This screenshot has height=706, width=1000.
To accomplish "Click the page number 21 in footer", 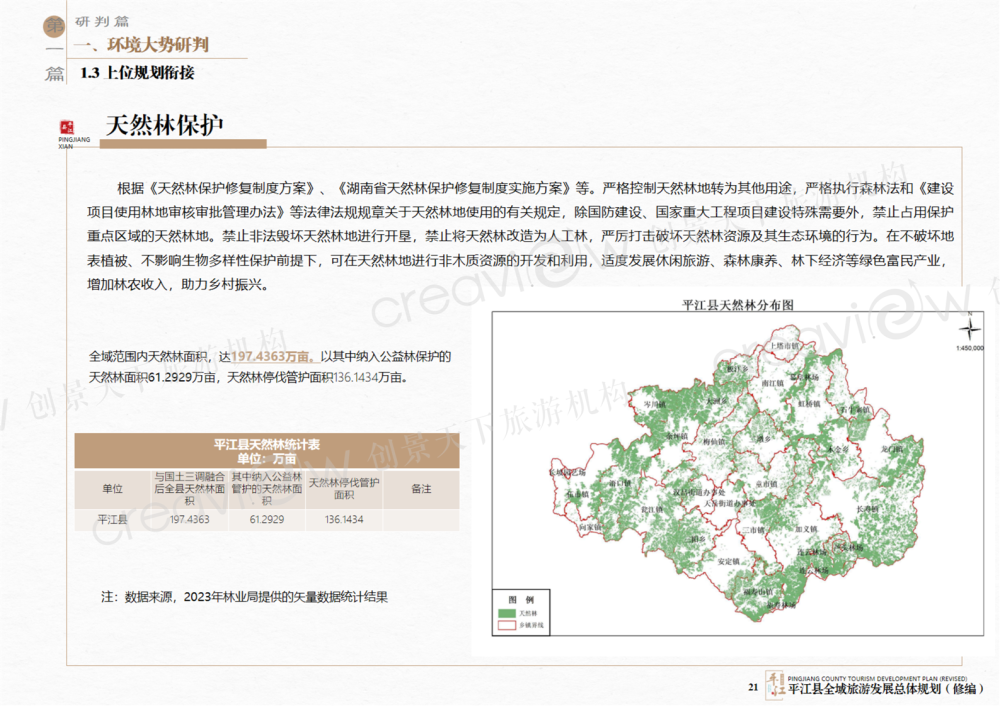I will pyautogui.click(x=752, y=687).
